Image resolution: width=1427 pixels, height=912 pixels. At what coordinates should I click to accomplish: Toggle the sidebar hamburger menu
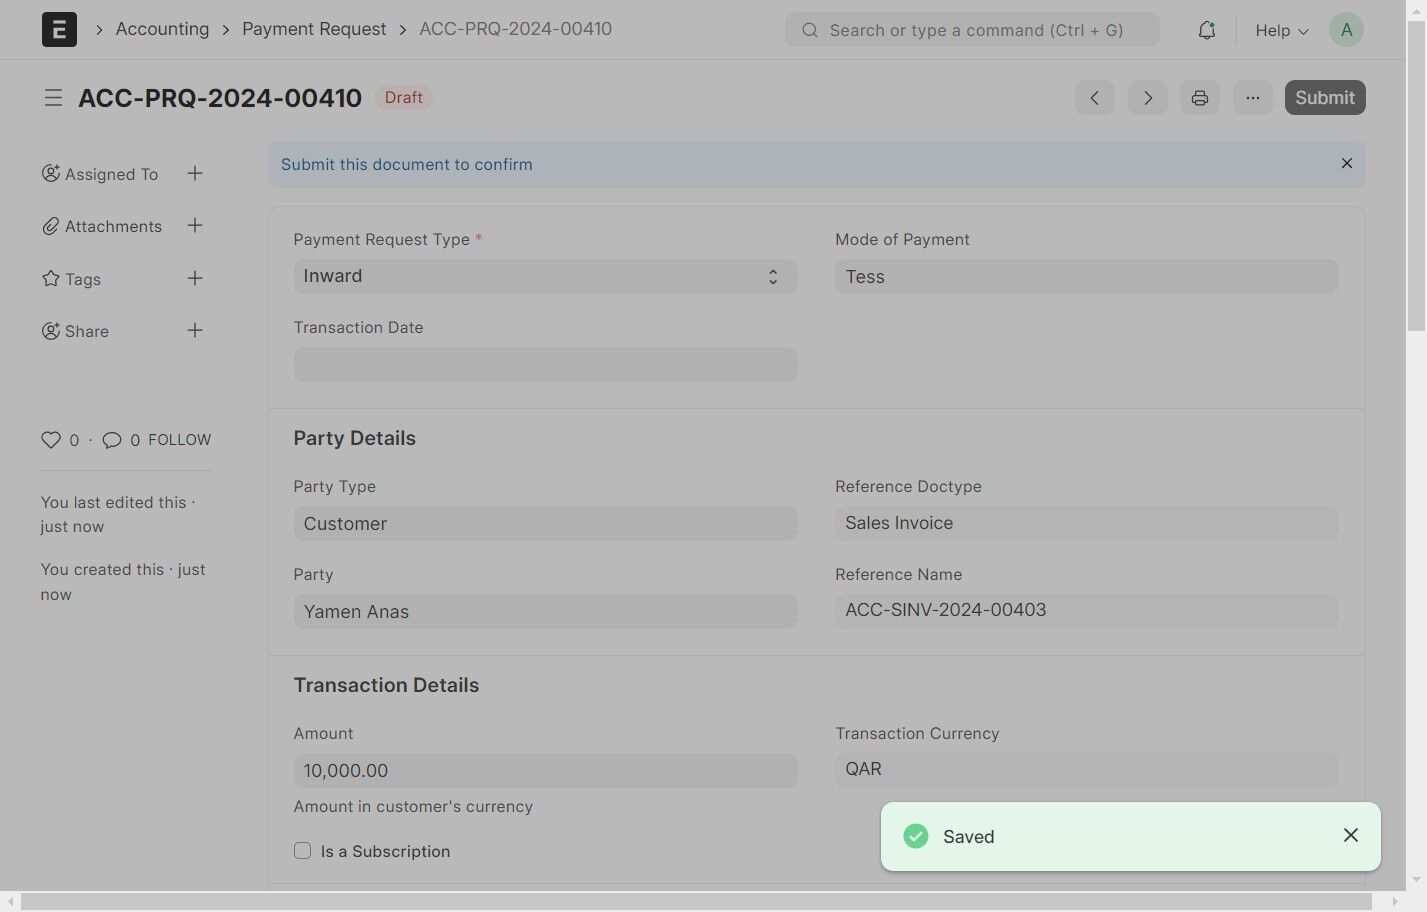(53, 98)
